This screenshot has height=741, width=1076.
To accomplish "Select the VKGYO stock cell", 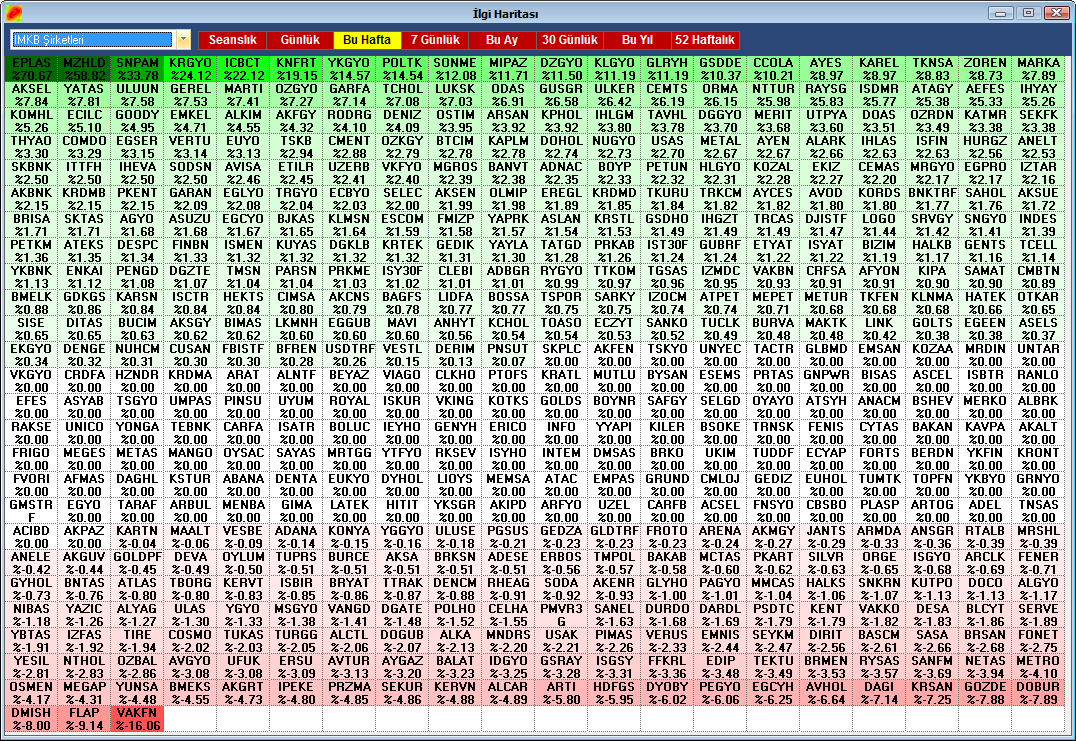I will click(x=32, y=381).
